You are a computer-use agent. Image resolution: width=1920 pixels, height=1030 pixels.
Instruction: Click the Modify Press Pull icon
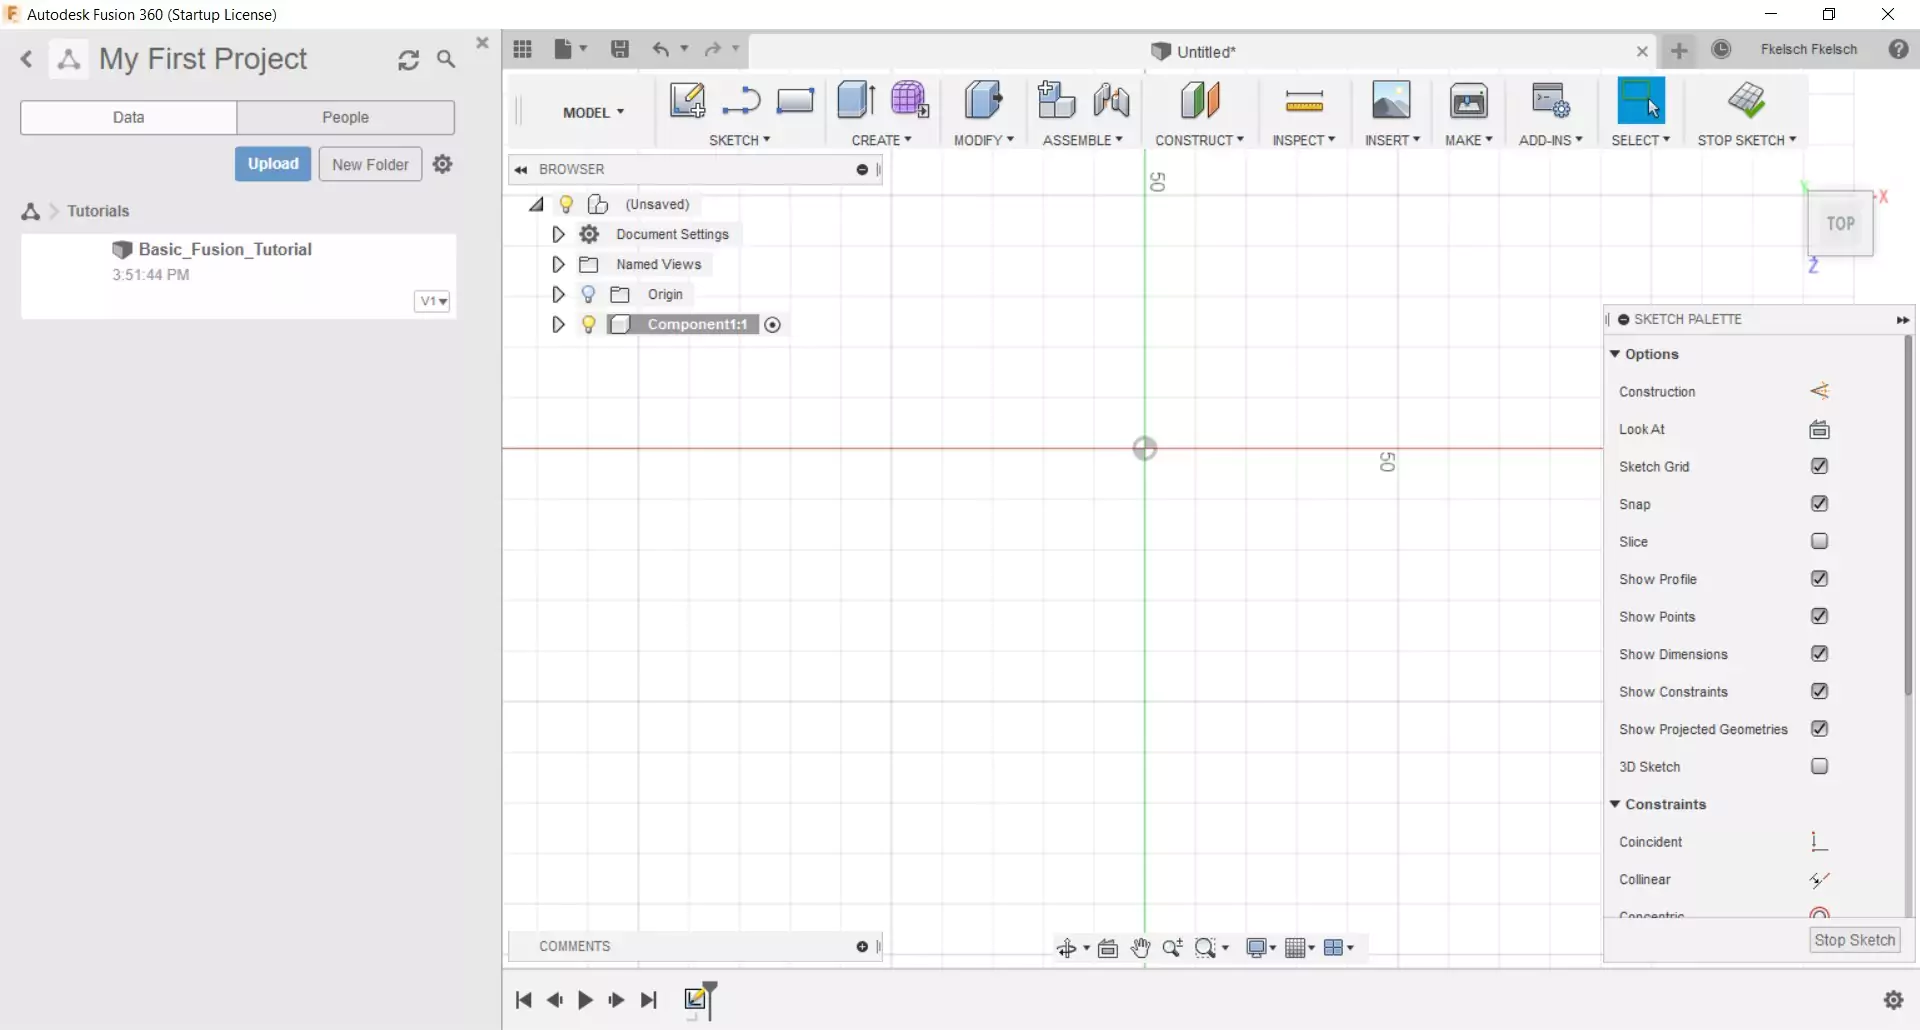(984, 100)
